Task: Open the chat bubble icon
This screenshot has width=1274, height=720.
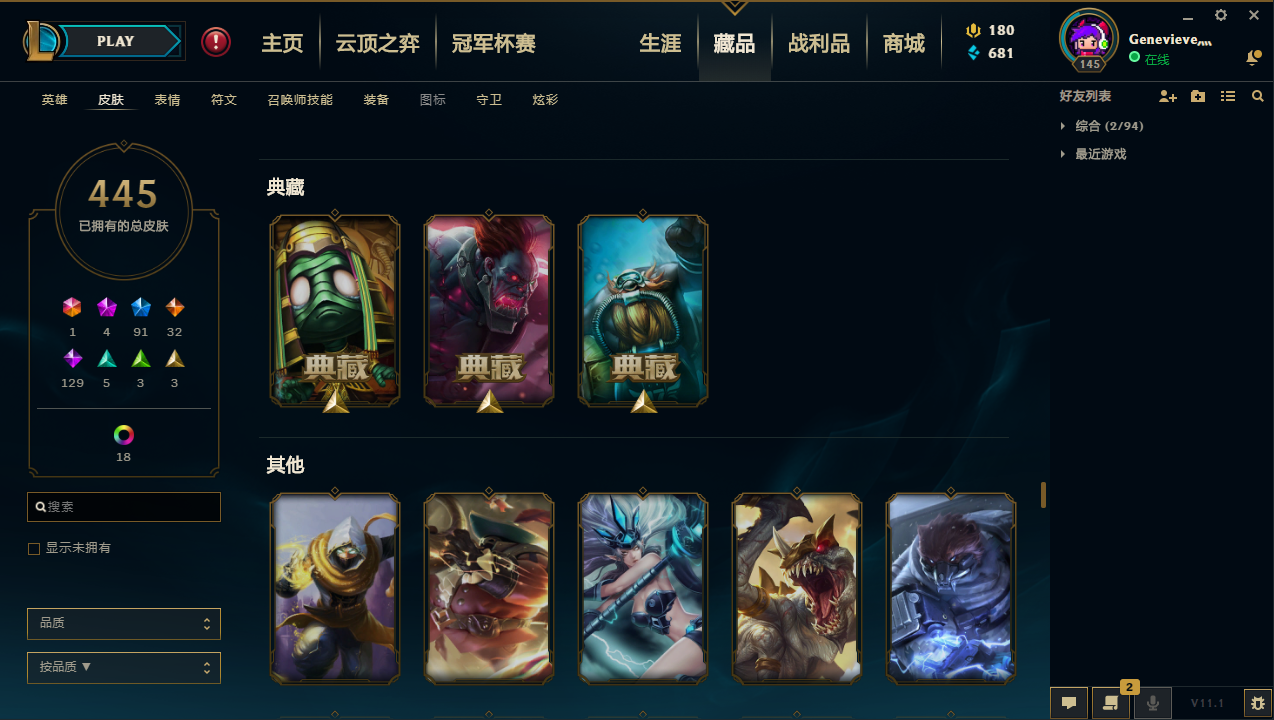Action: point(1068,703)
